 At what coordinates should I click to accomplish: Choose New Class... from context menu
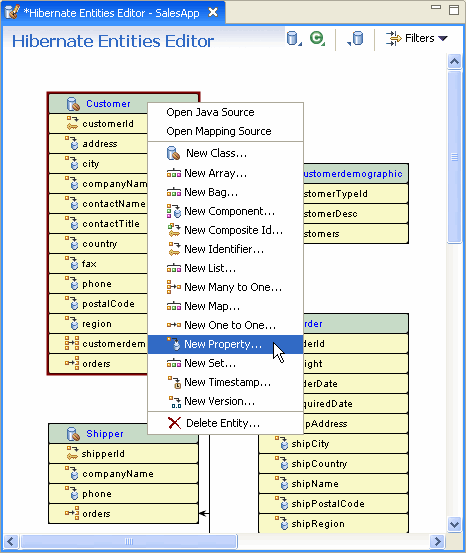[x=225, y=153]
